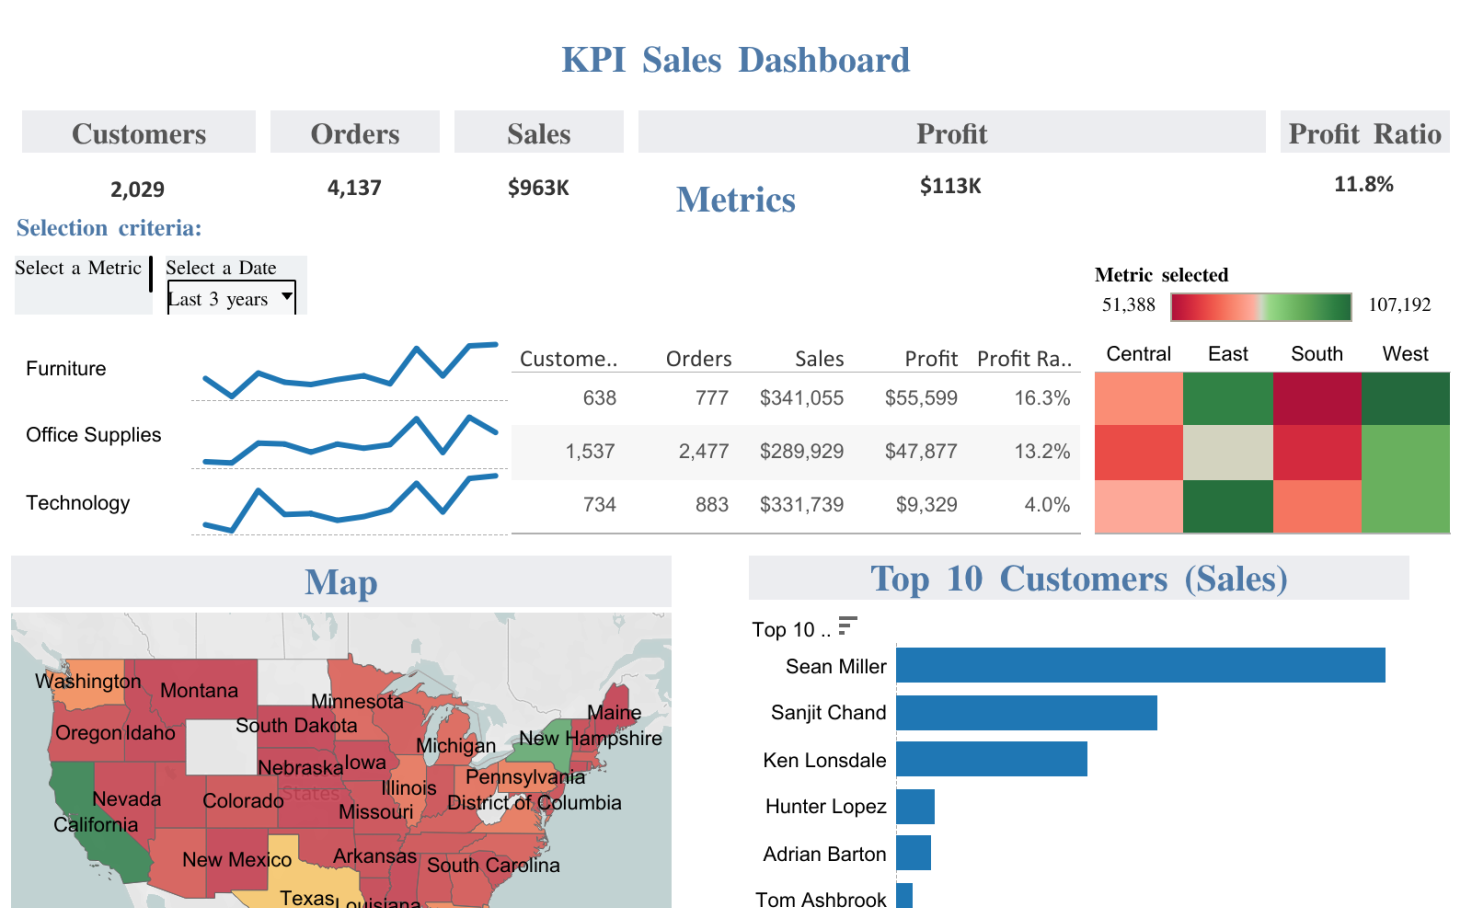Select the Sanjit Chand bar
The image size is (1472, 908).
[1025, 712]
